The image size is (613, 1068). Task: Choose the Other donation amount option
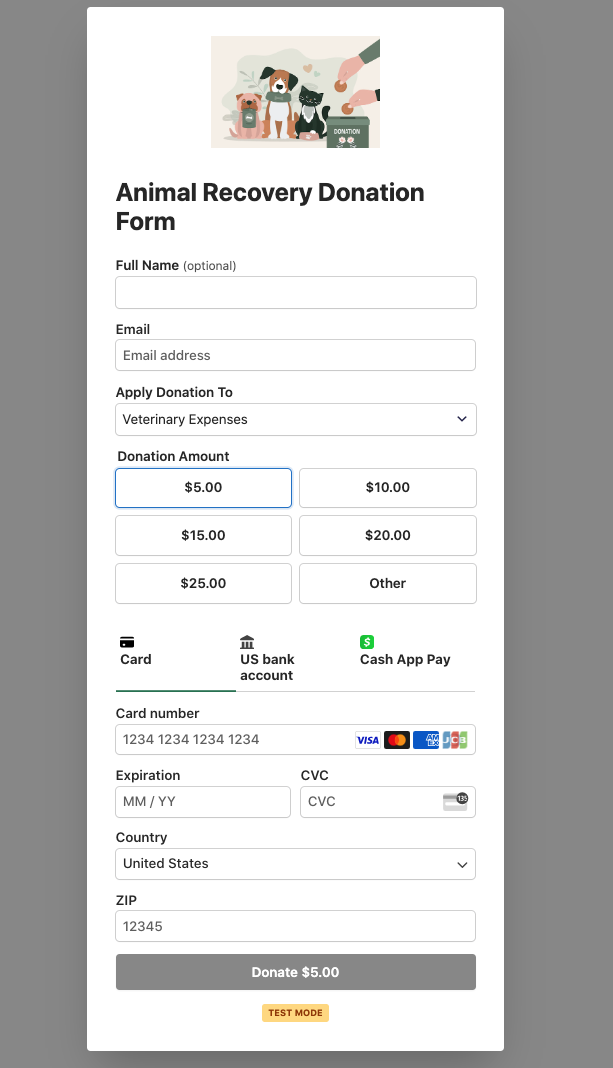point(388,584)
